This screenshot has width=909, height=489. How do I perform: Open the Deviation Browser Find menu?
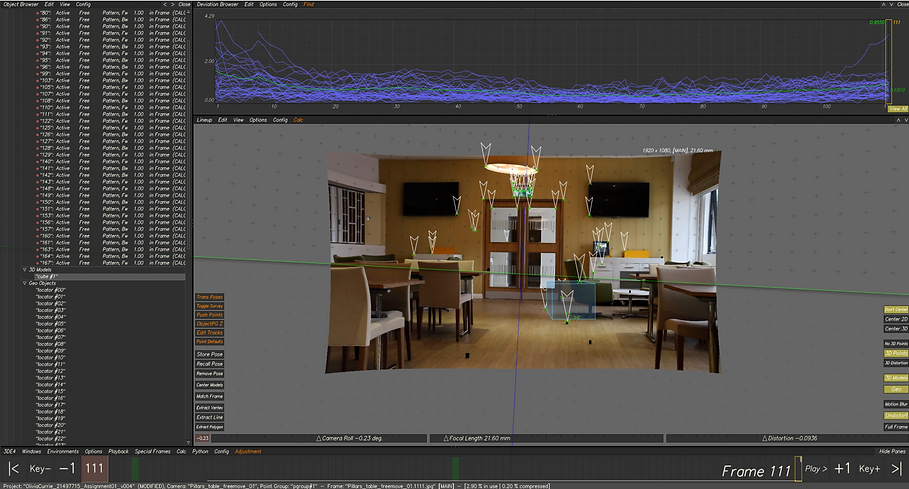[308, 4]
